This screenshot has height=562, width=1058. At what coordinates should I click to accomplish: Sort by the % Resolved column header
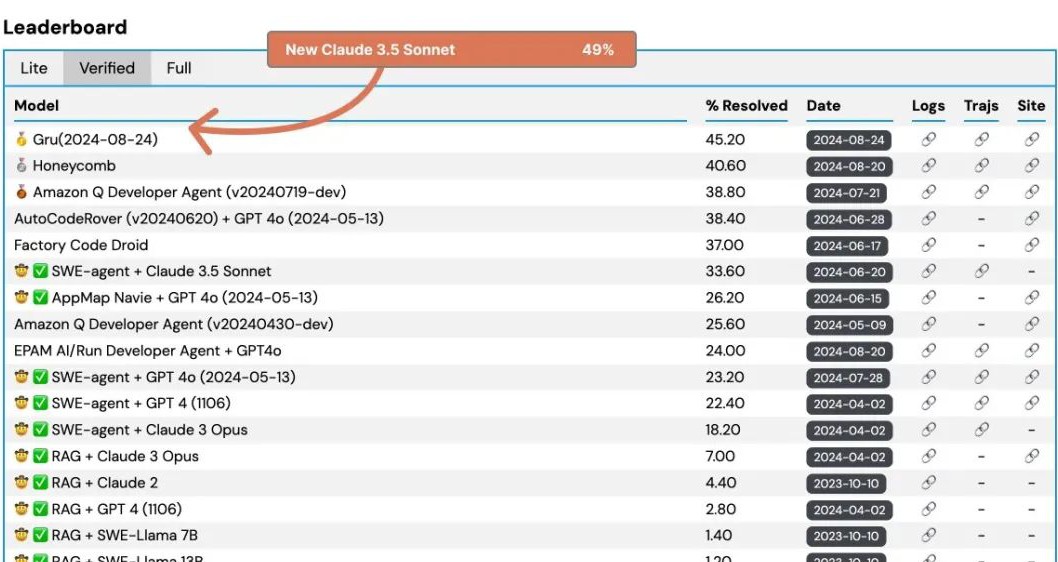(x=746, y=106)
